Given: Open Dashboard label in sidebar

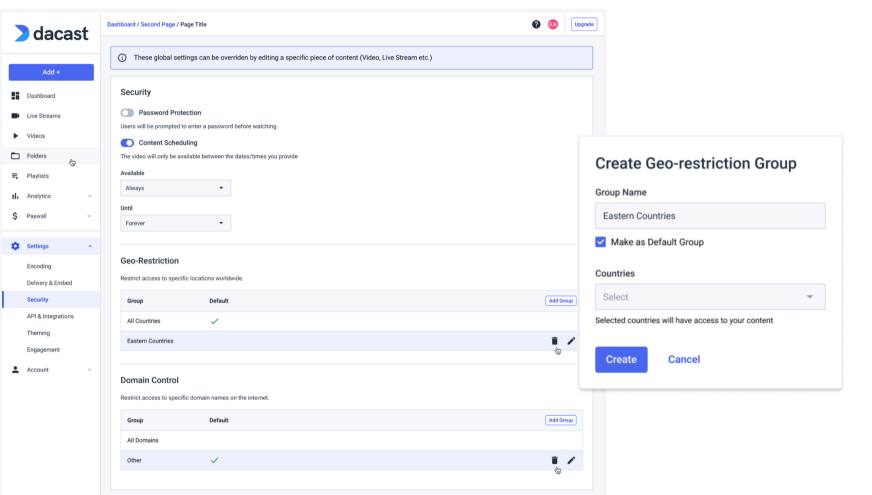Looking at the screenshot, I should point(41,96).
